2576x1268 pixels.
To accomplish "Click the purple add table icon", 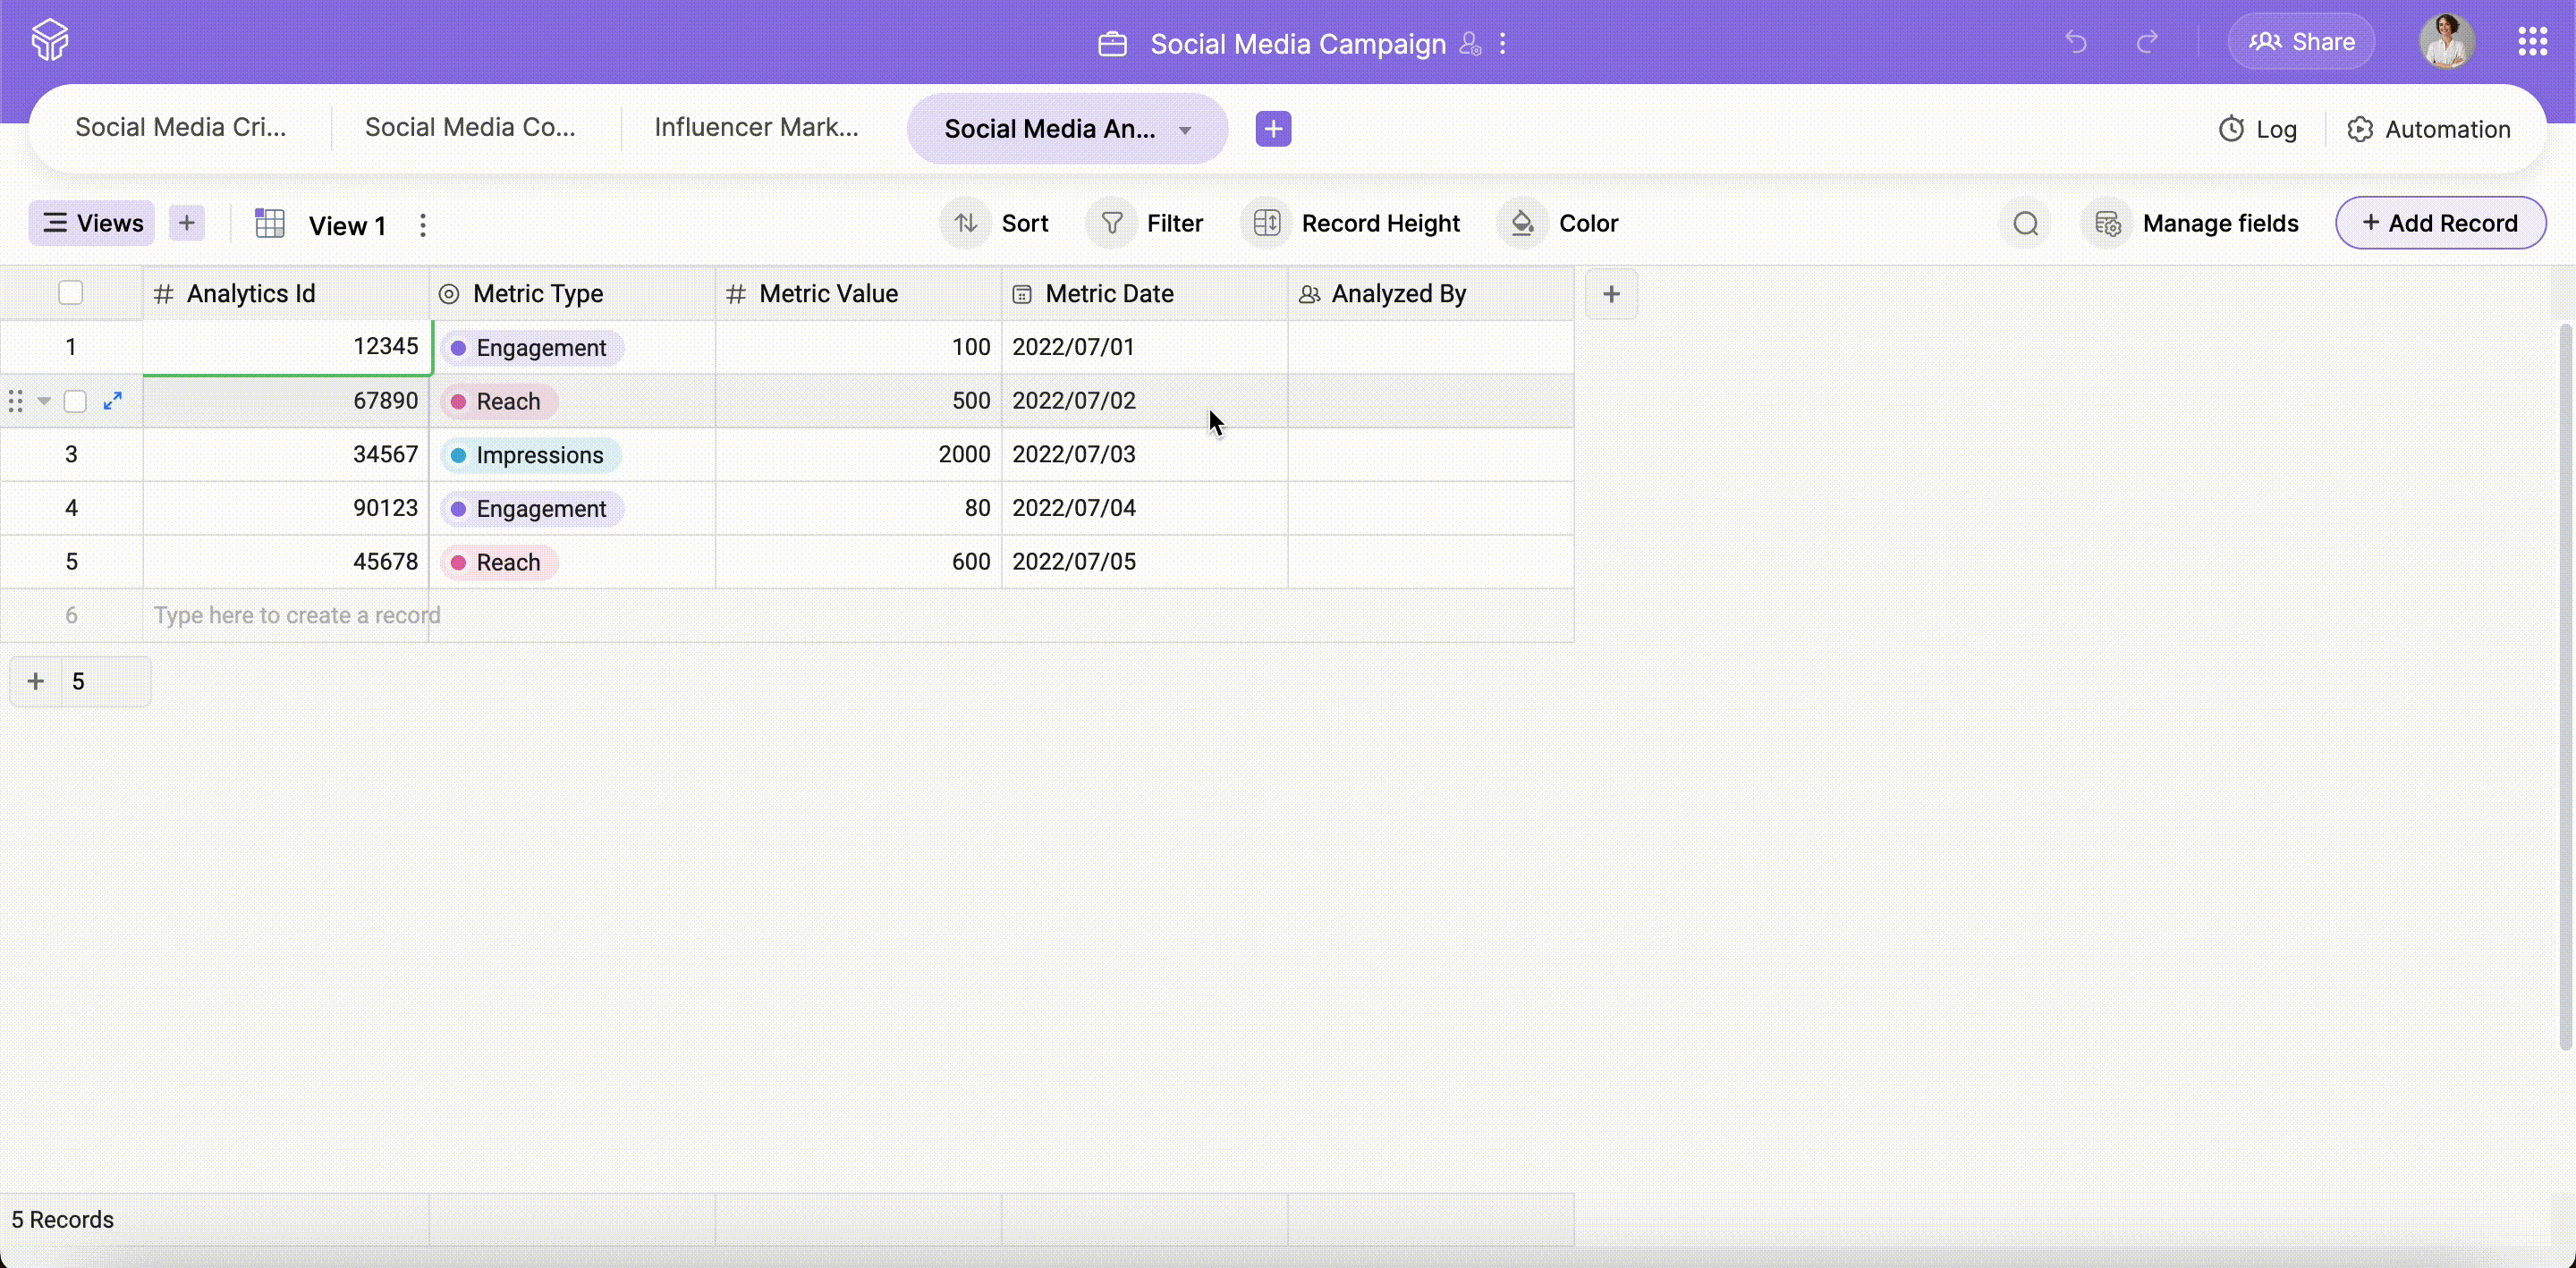I will tap(1273, 129).
